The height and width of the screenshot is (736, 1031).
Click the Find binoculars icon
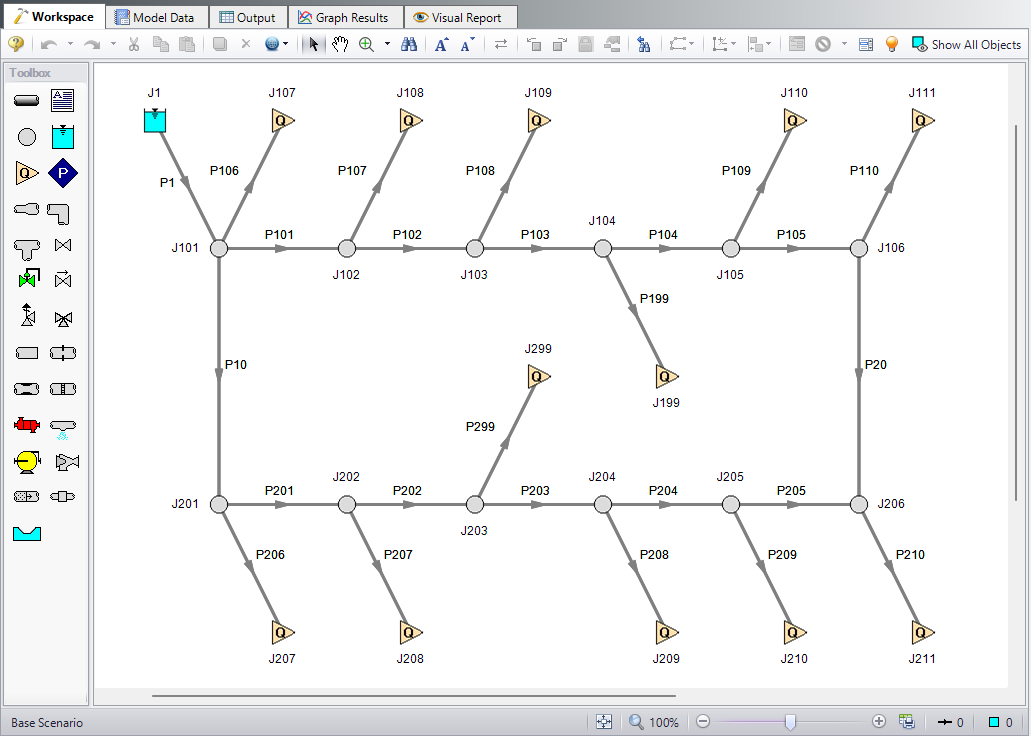[x=409, y=44]
